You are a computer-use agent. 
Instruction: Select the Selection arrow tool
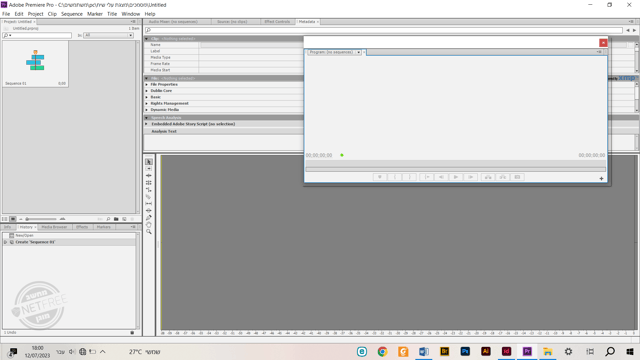point(149,162)
